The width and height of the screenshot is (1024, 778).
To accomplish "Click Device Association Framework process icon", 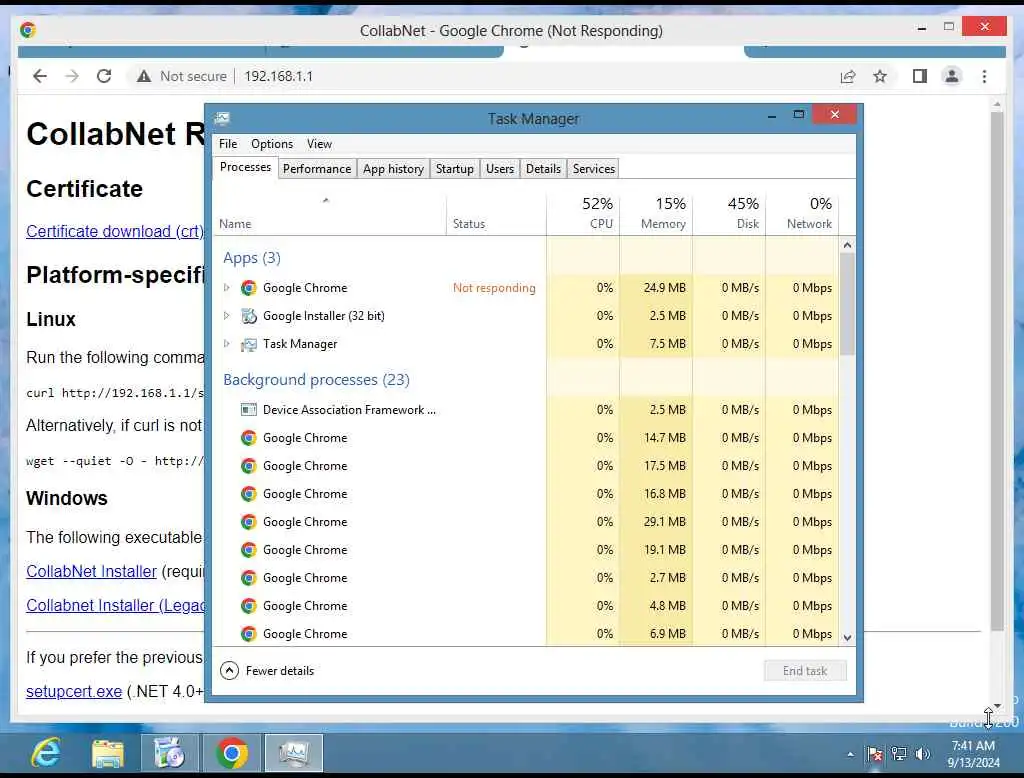I will coord(248,410).
